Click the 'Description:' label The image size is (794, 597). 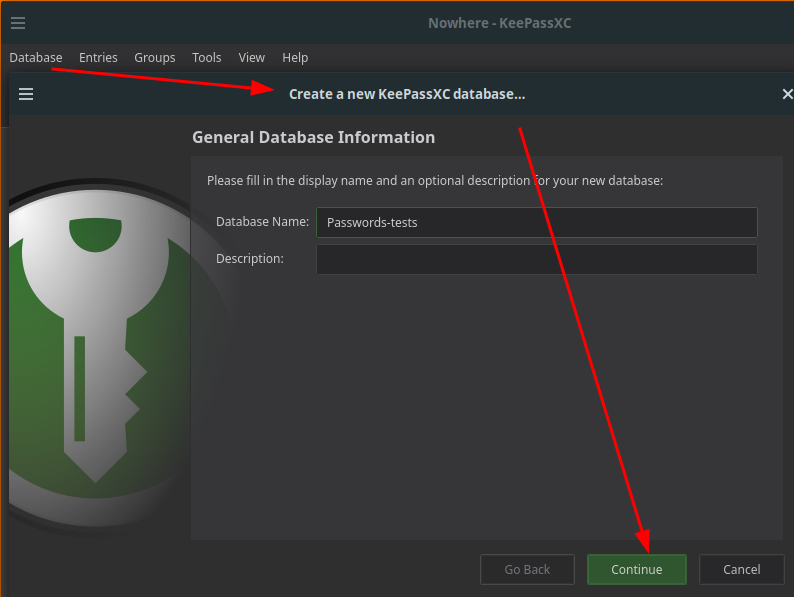click(250, 259)
